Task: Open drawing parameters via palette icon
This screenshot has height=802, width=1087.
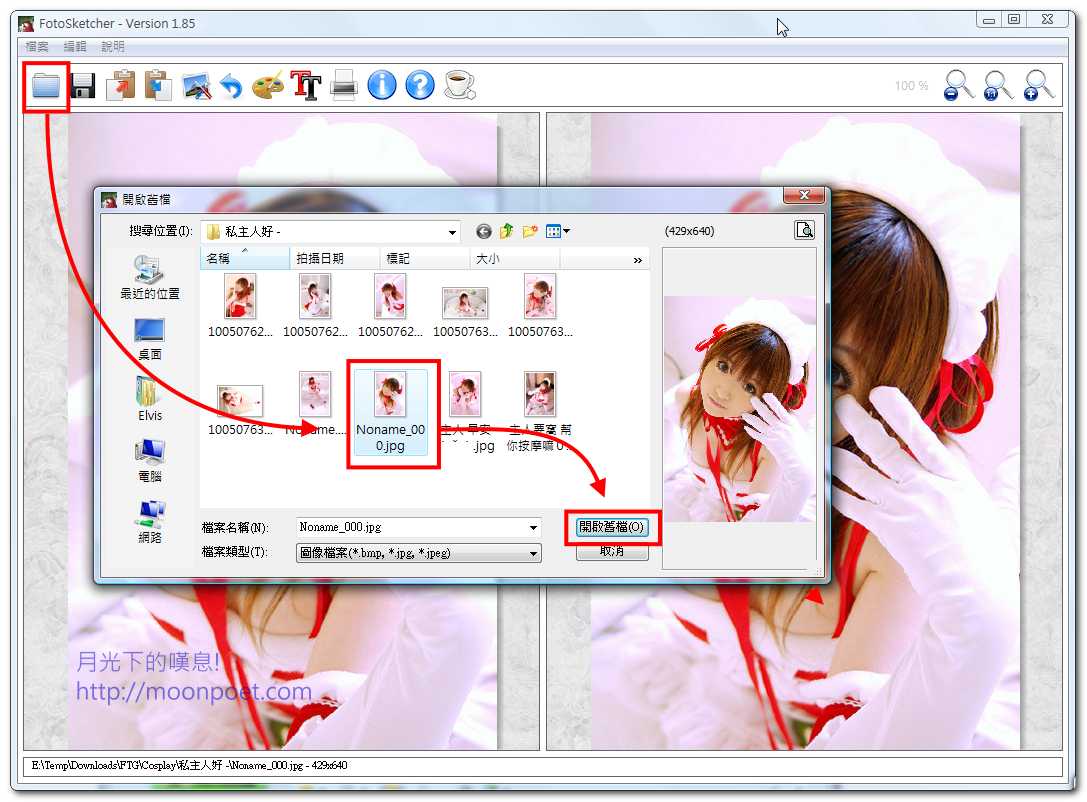Action: [x=267, y=86]
